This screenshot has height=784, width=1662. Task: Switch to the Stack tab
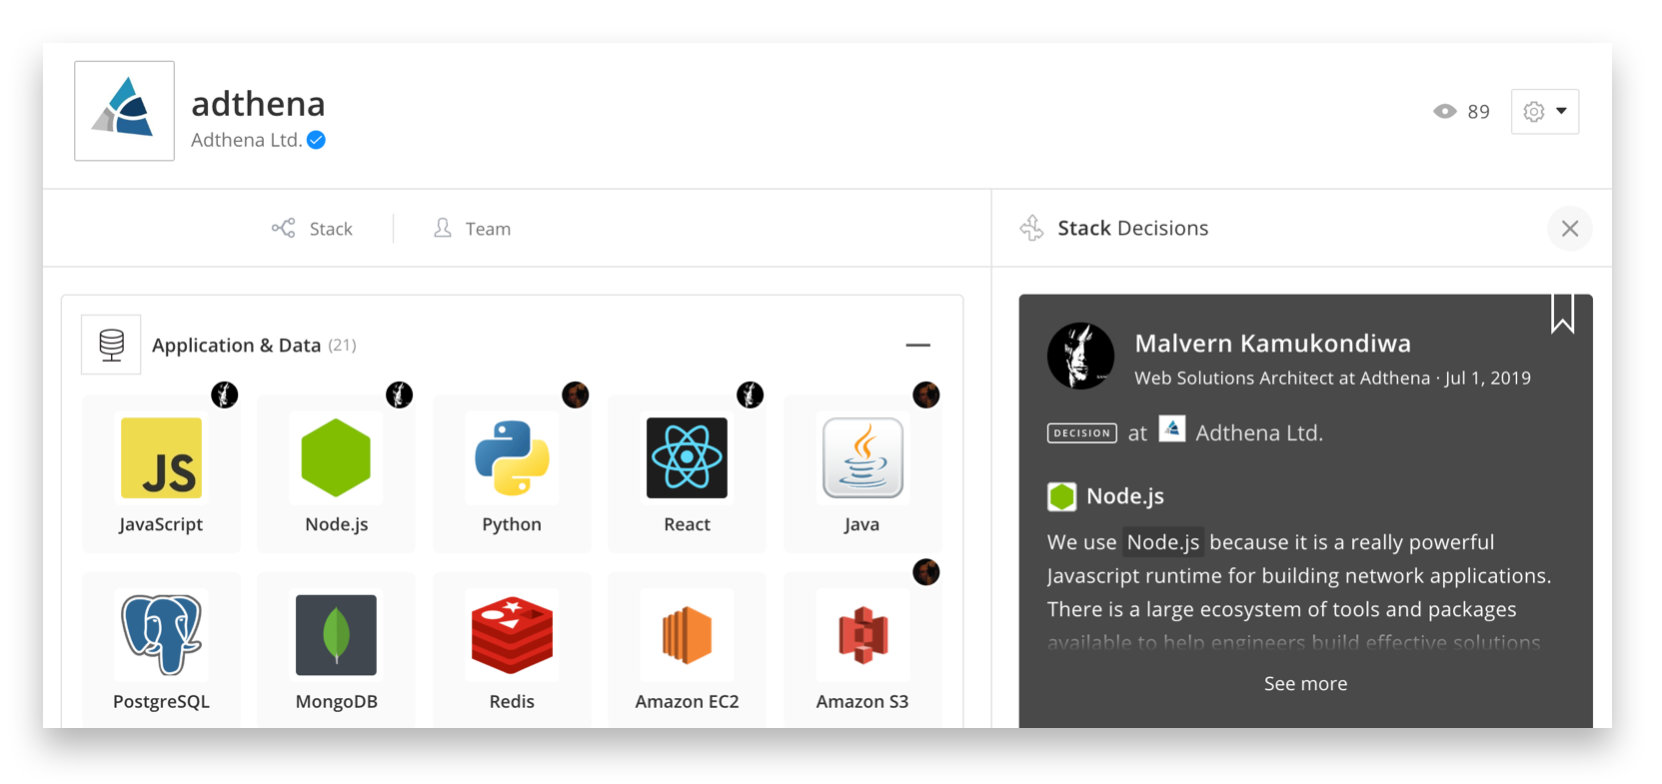(x=312, y=229)
